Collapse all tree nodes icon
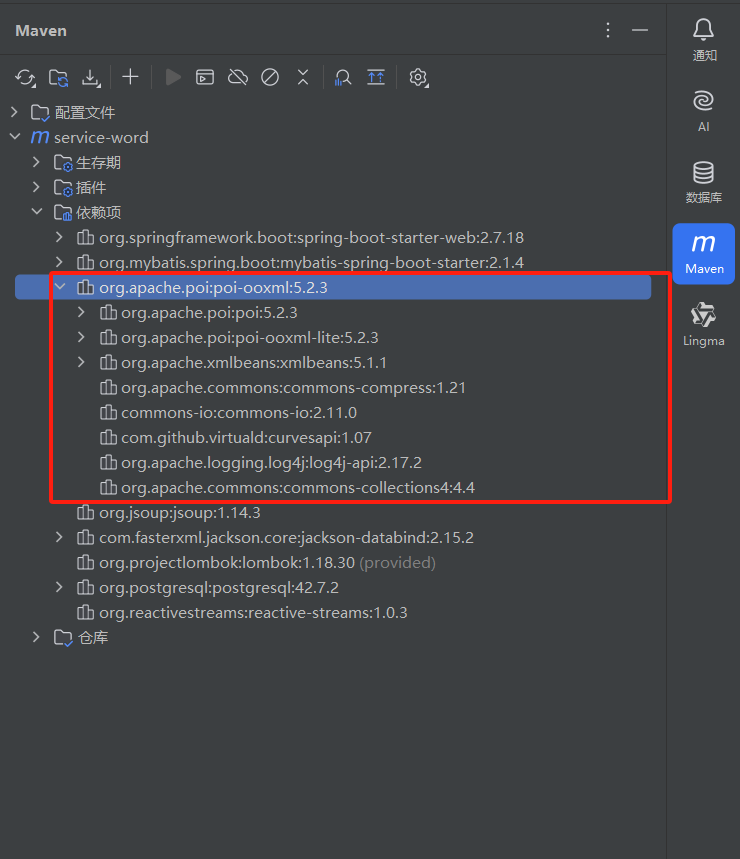740x859 pixels. 303,77
